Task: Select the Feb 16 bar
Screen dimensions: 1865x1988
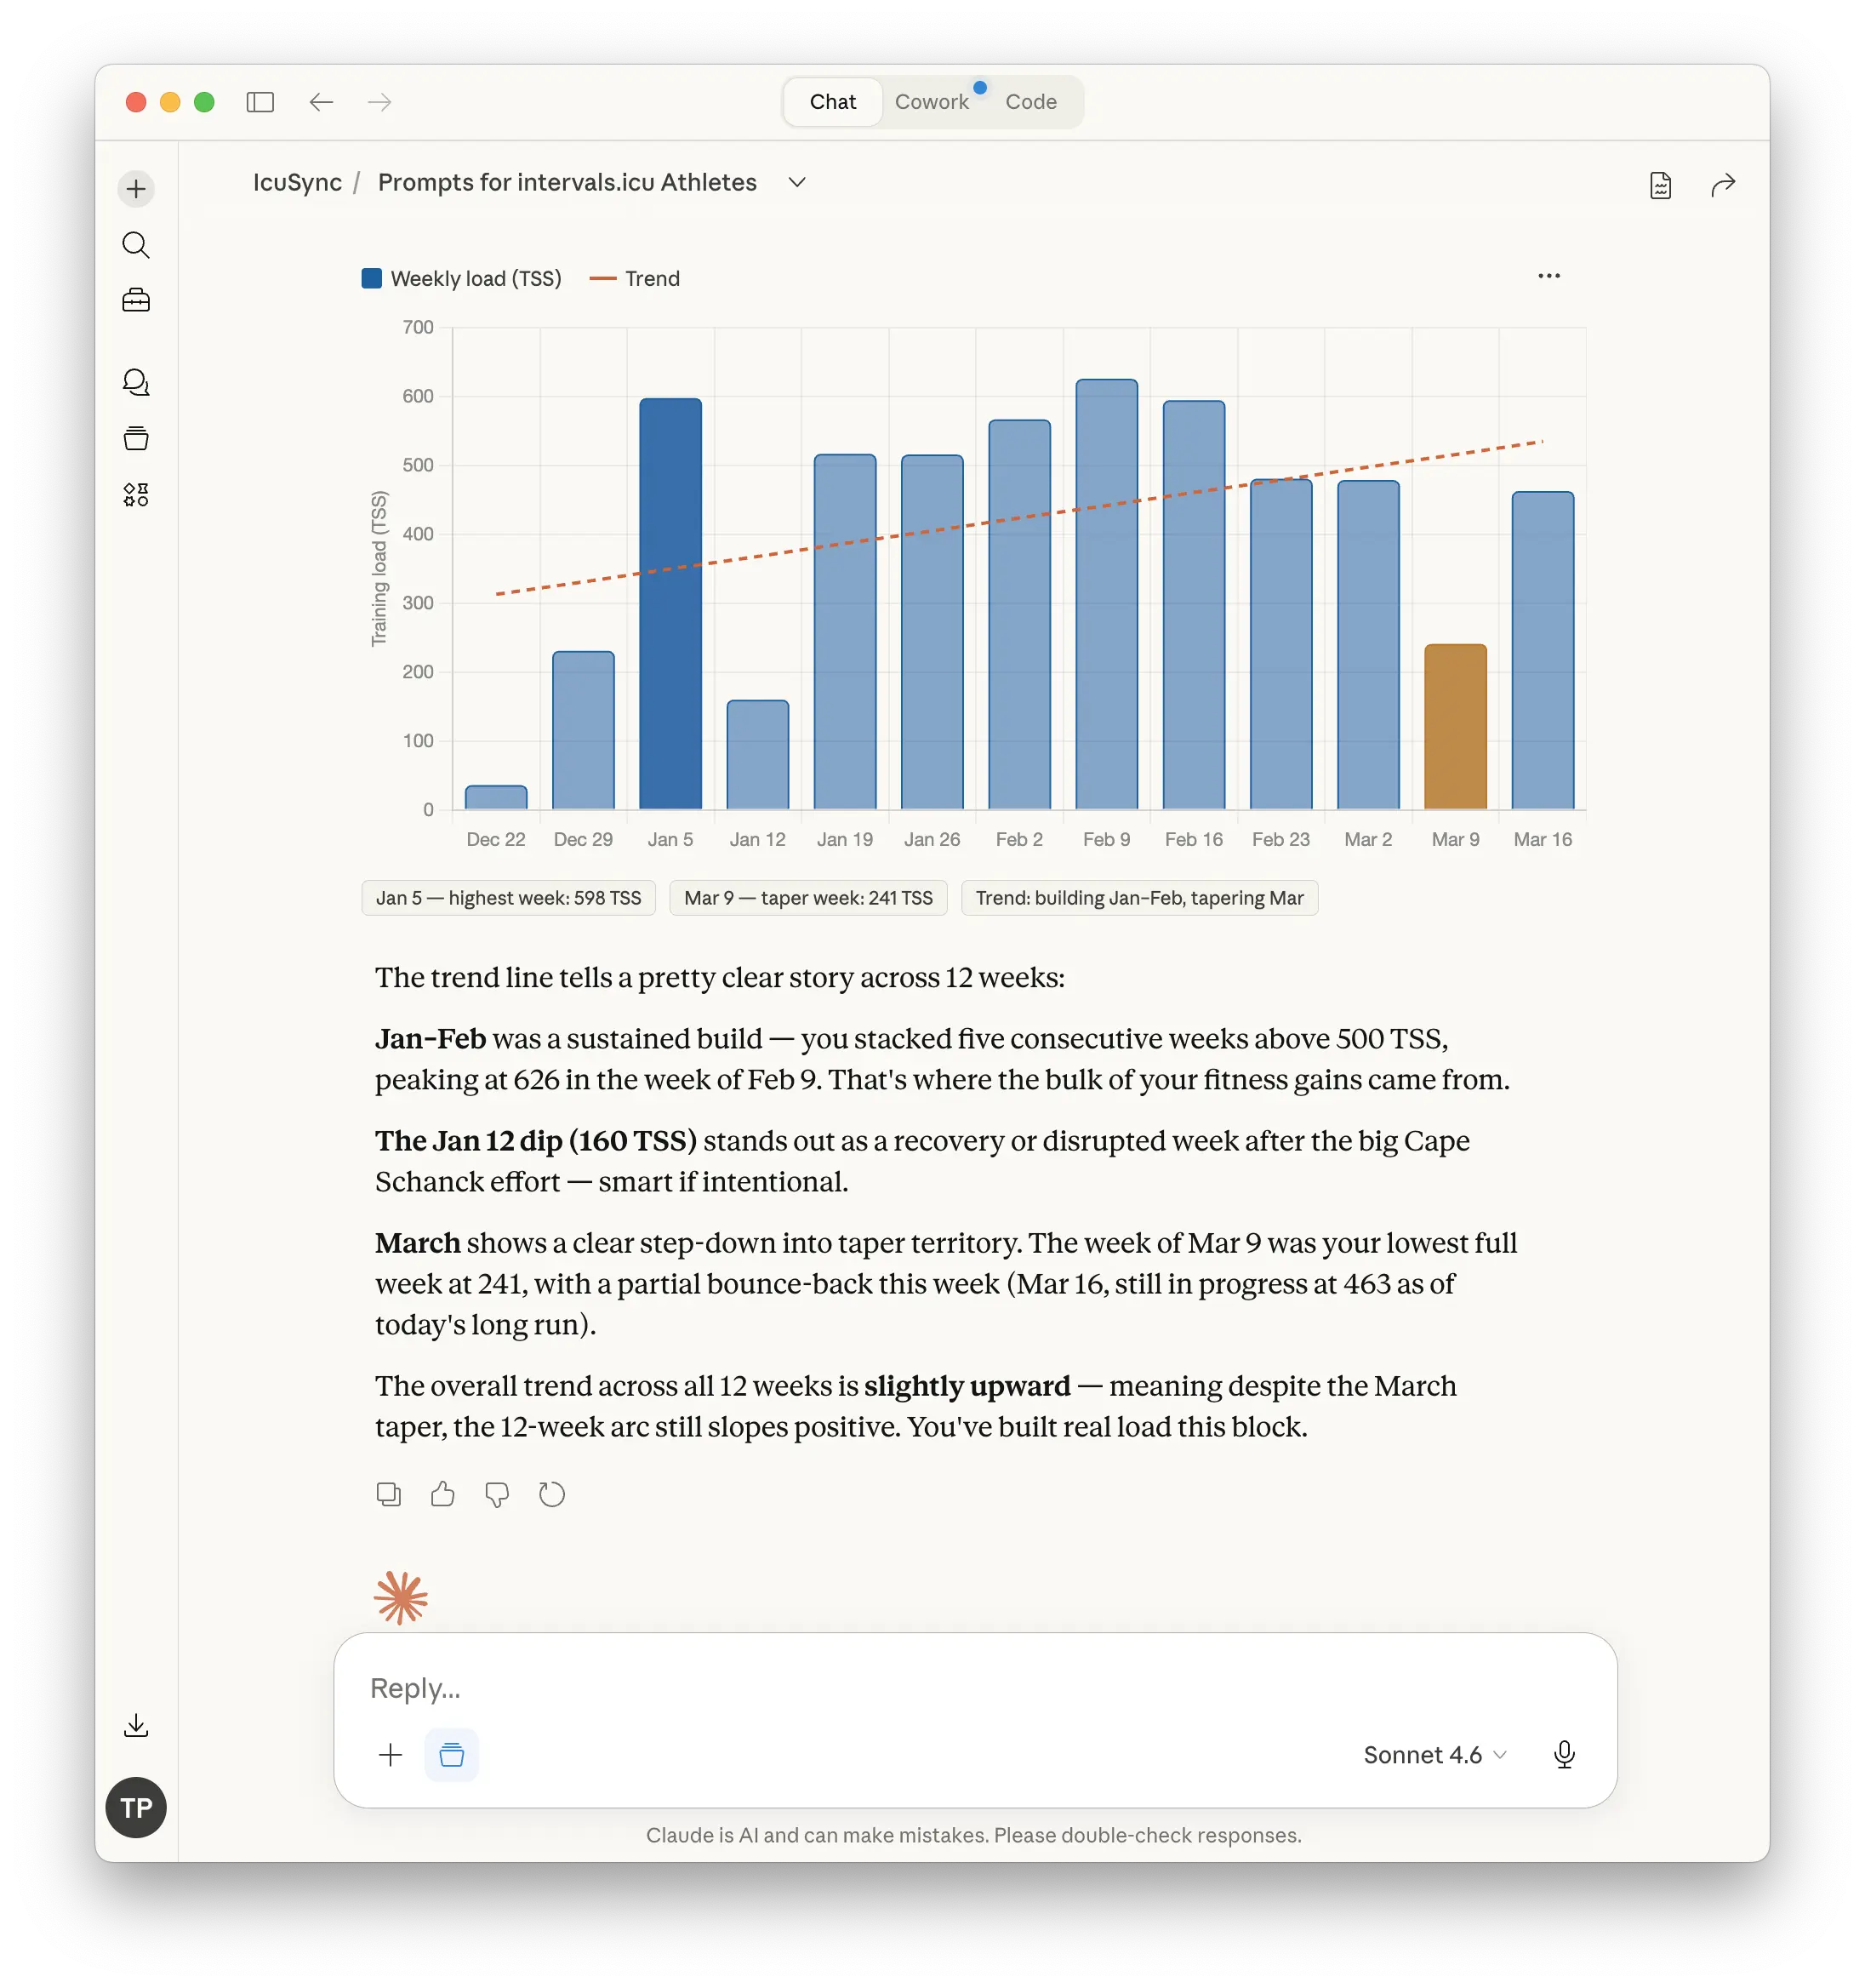Action: (1194, 605)
